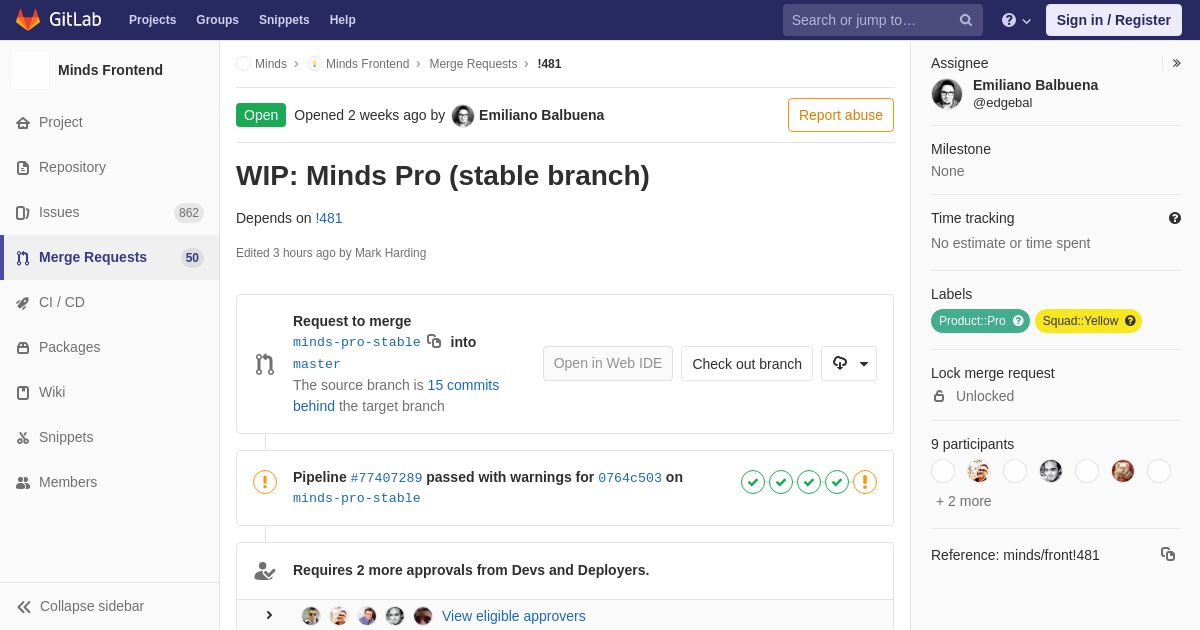The height and width of the screenshot is (630, 1200).
Task: Click master target branch link
Action: (x=317, y=364)
